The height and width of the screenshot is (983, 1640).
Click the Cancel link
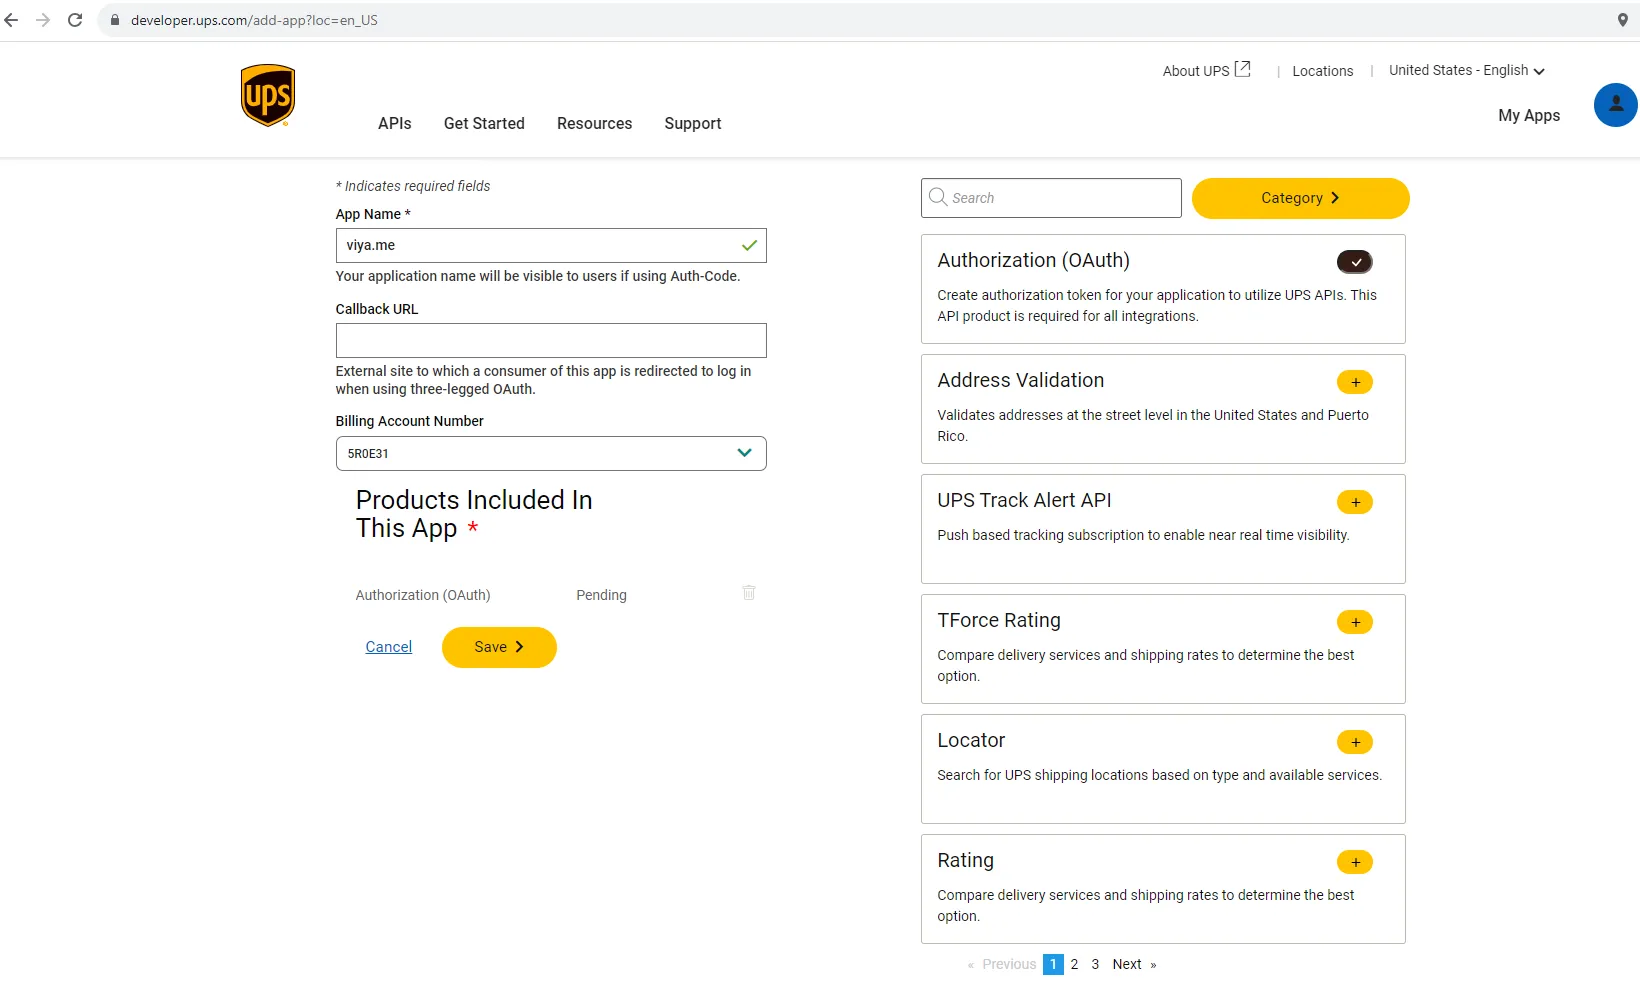point(388,647)
